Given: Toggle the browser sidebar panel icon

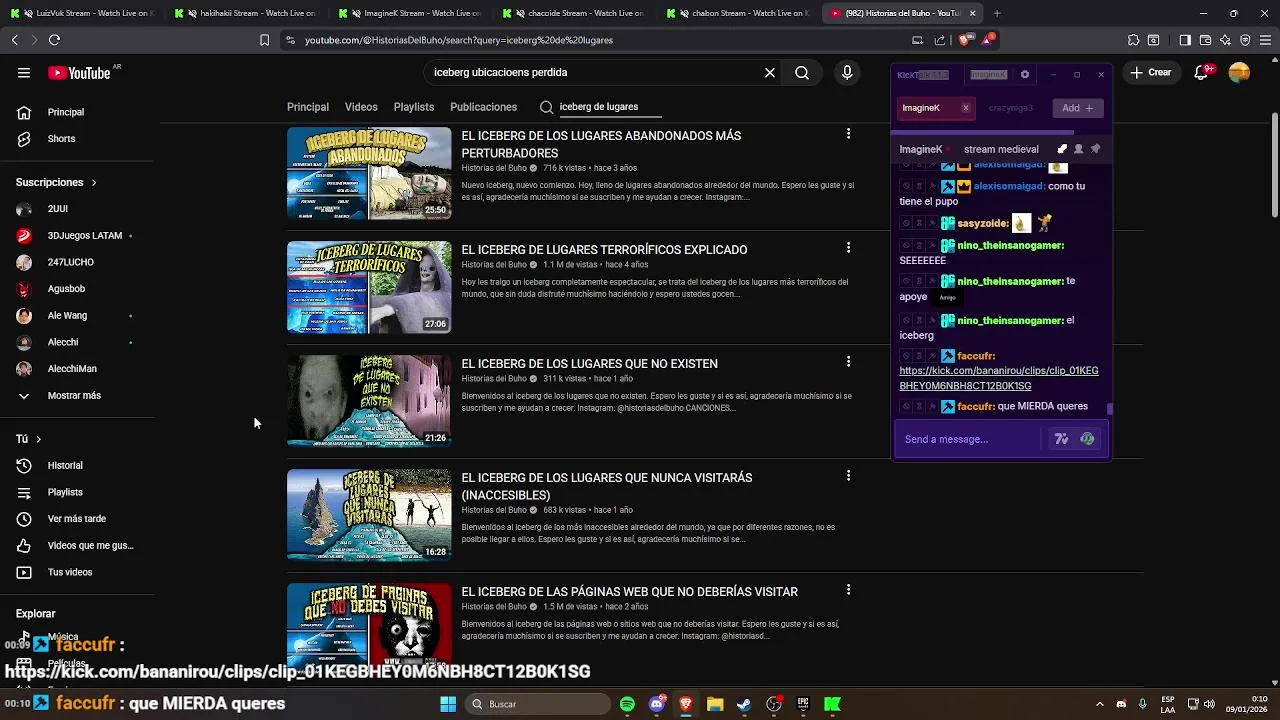Looking at the screenshot, I should pyautogui.click(x=1185, y=40).
